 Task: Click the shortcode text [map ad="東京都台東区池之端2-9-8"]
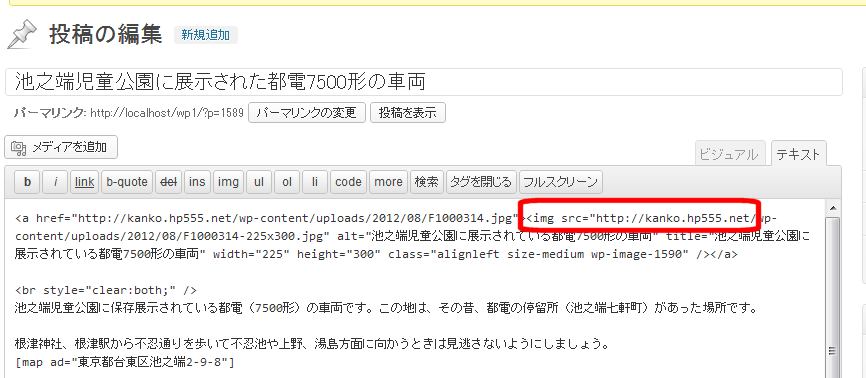[x=125, y=363]
